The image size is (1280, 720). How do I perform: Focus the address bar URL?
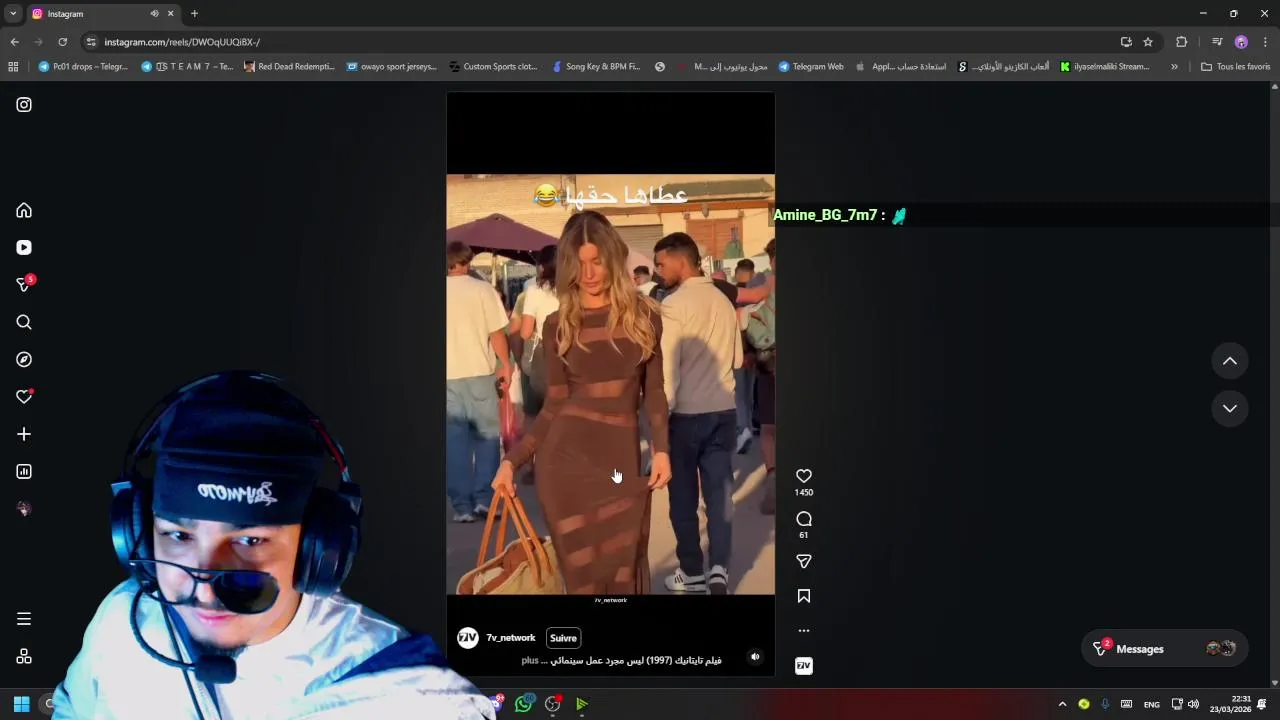[x=600, y=42]
